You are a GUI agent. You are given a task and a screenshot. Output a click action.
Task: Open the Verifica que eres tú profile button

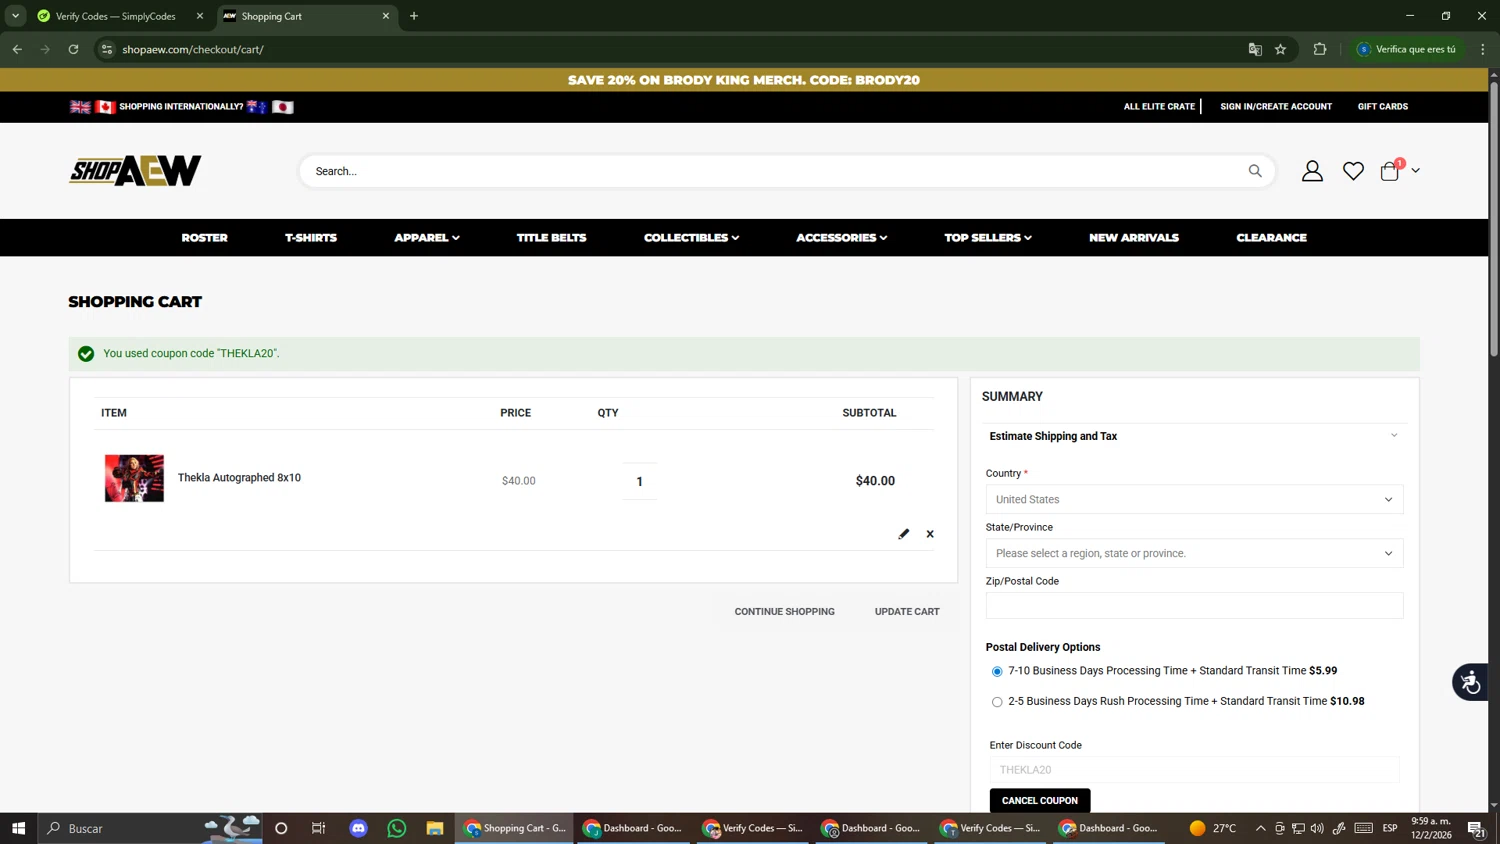1409,49
